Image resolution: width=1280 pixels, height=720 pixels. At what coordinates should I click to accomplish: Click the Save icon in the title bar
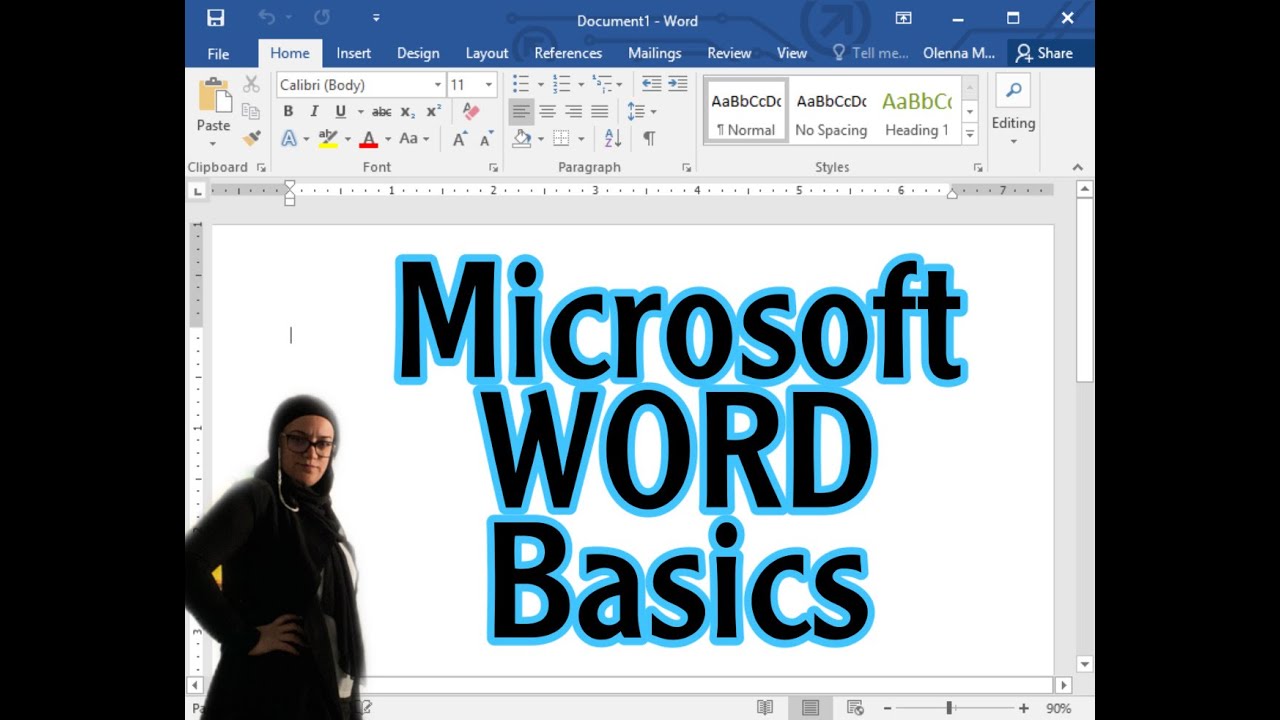215,18
